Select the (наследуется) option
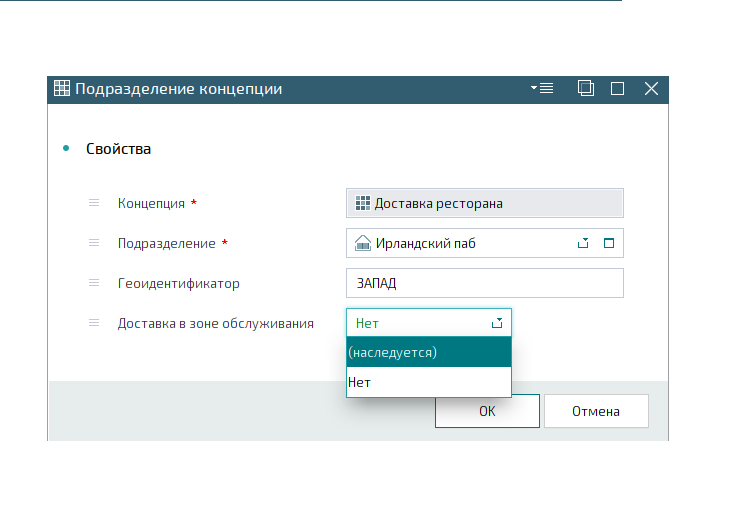 (429, 352)
